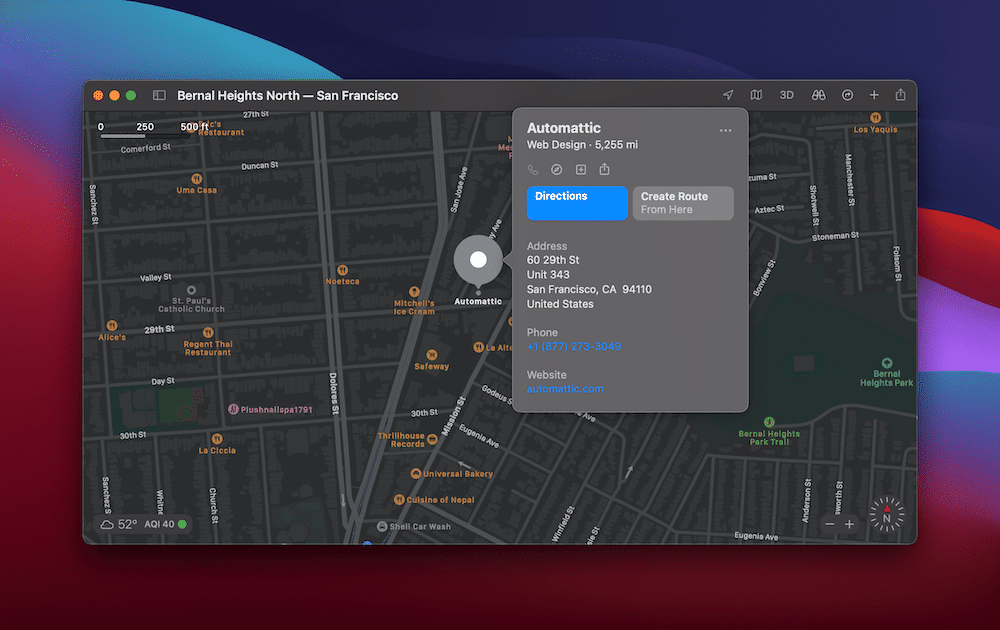Open Automattic's site via the compass icon
Screen dimensions: 1000x630
[x=557, y=169]
